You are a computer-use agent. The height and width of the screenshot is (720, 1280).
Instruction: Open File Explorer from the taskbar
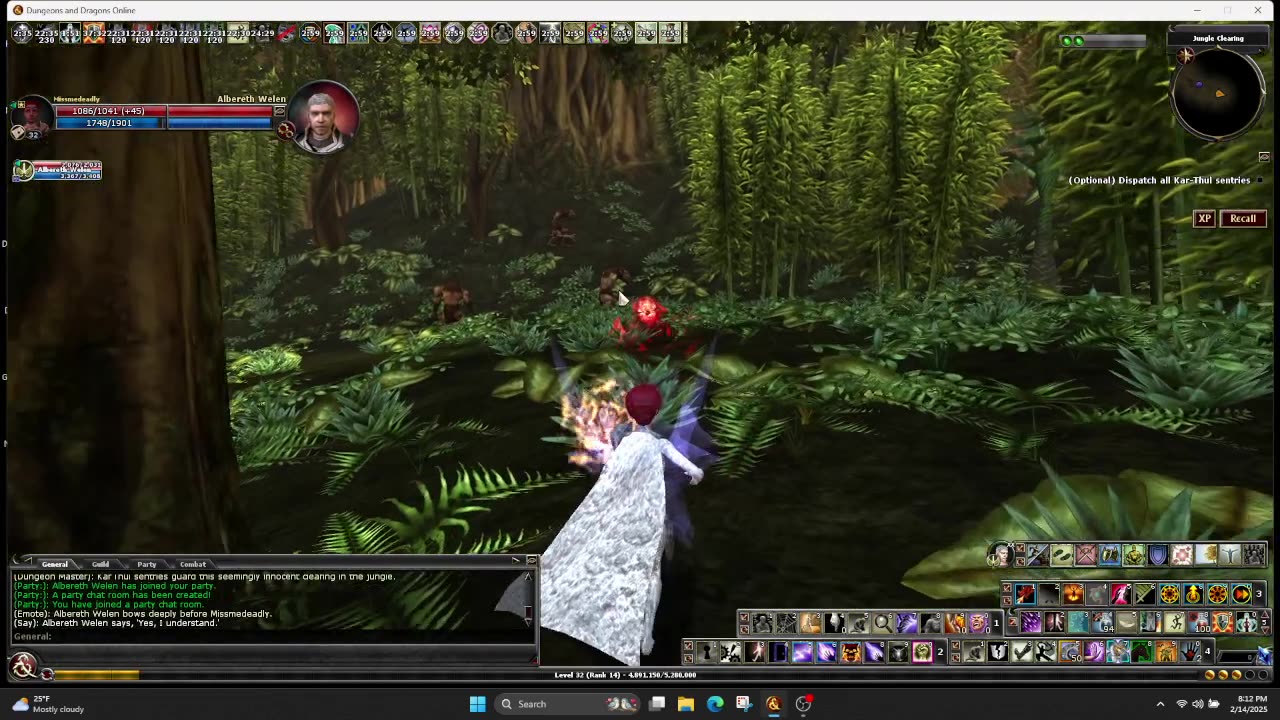685,704
